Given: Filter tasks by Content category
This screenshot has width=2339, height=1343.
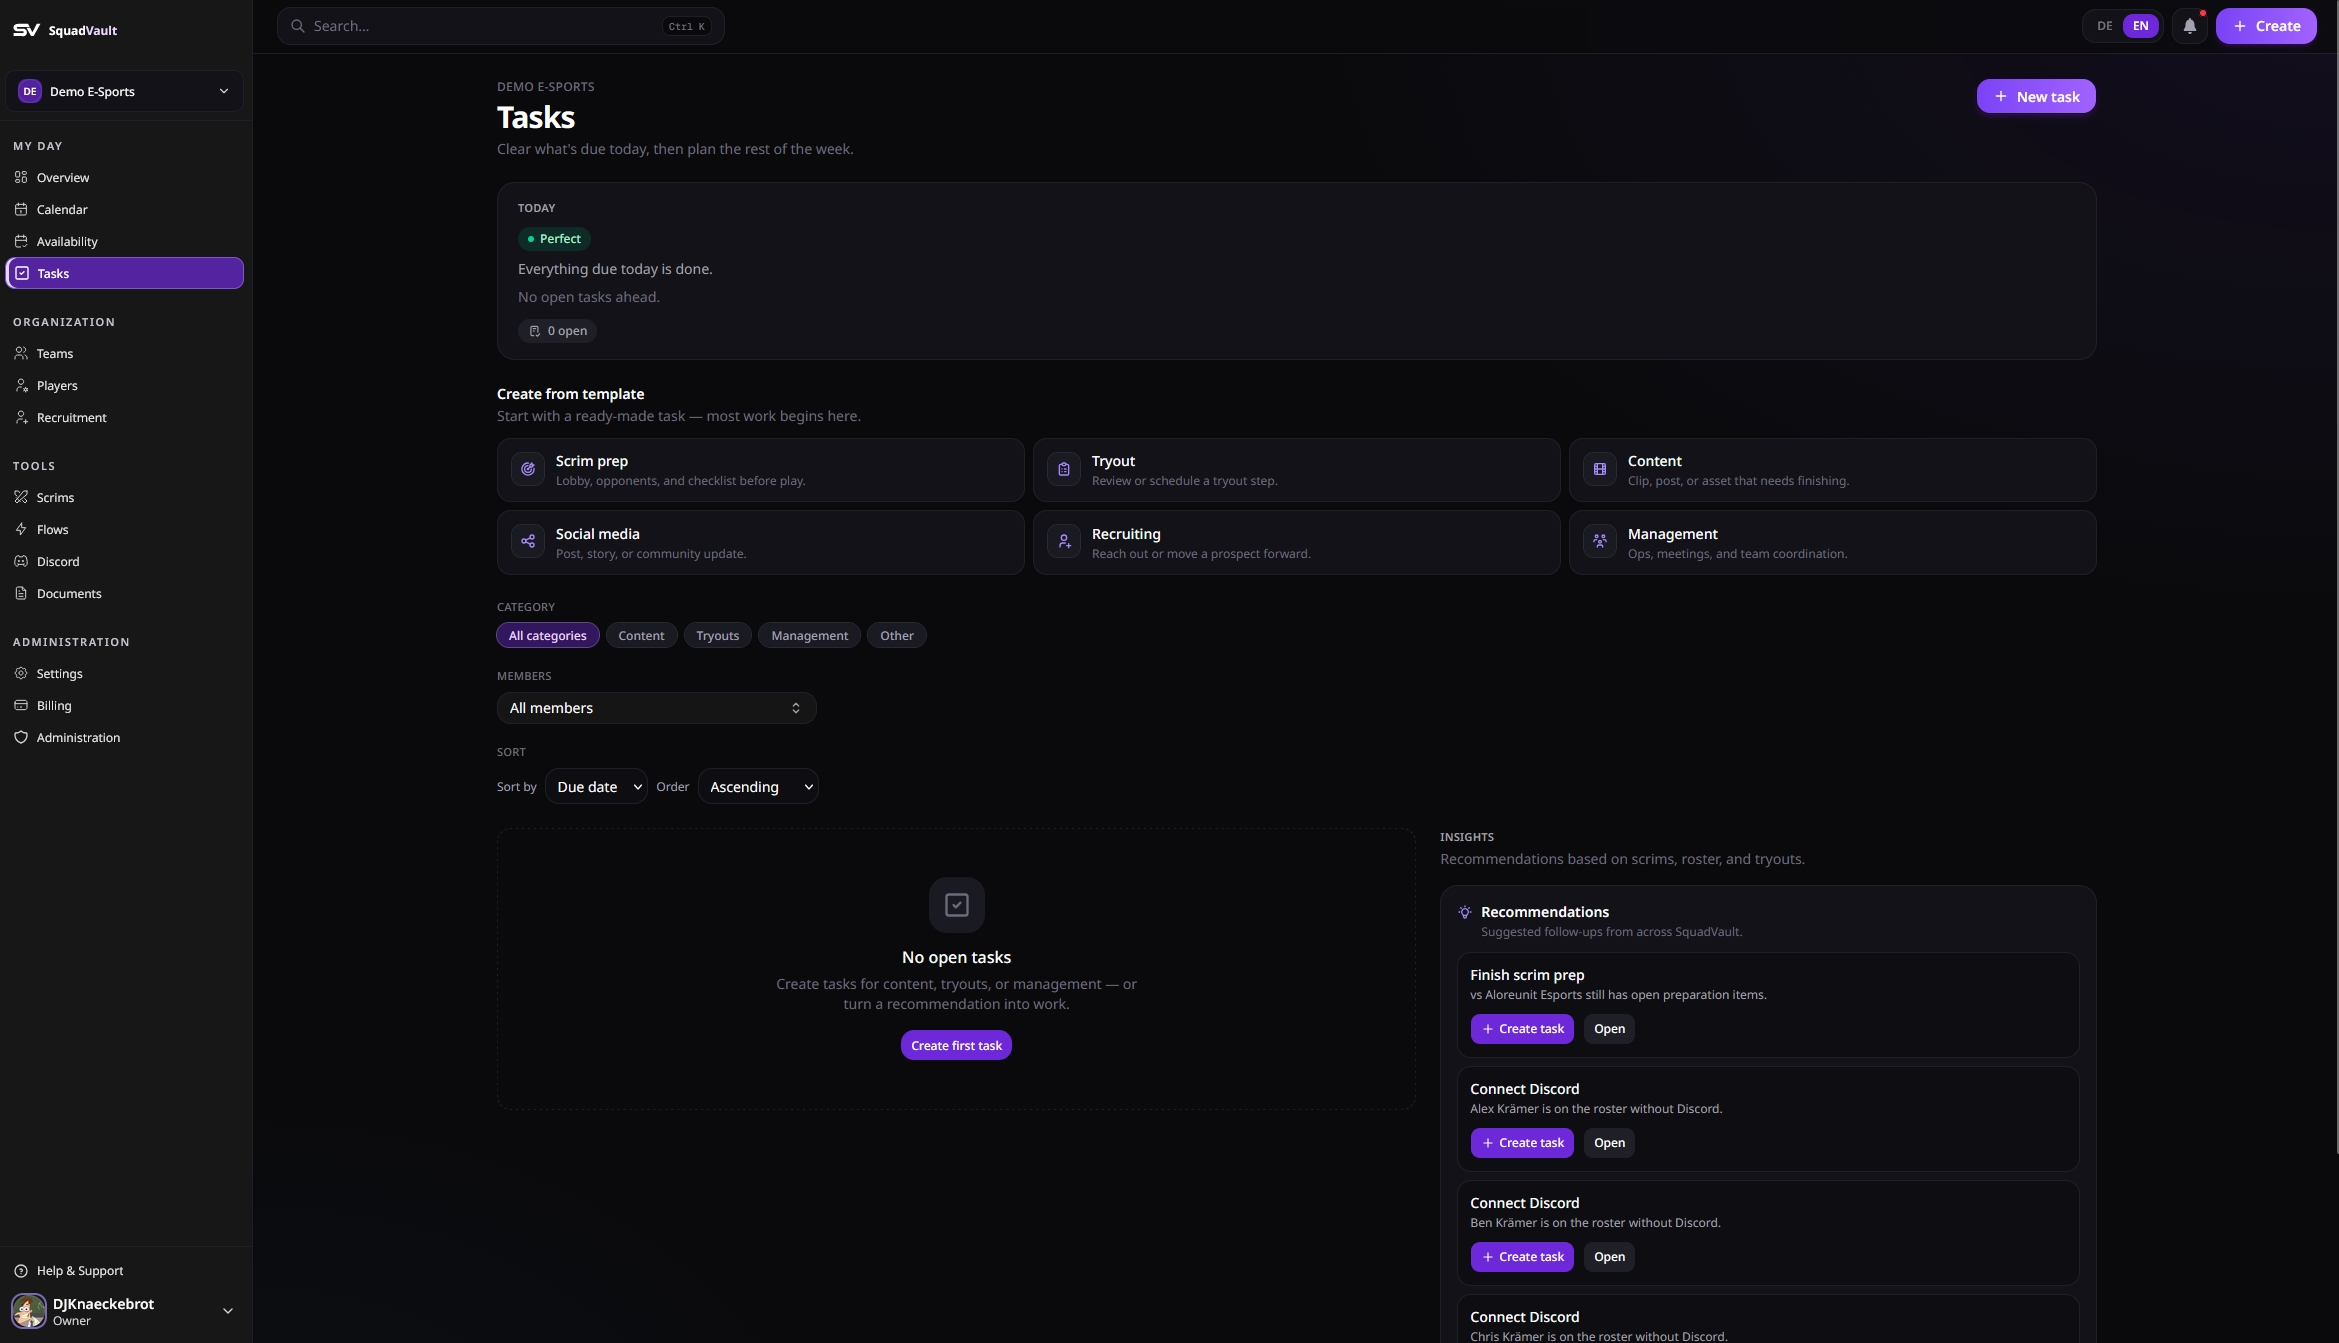Looking at the screenshot, I should click(x=641, y=635).
